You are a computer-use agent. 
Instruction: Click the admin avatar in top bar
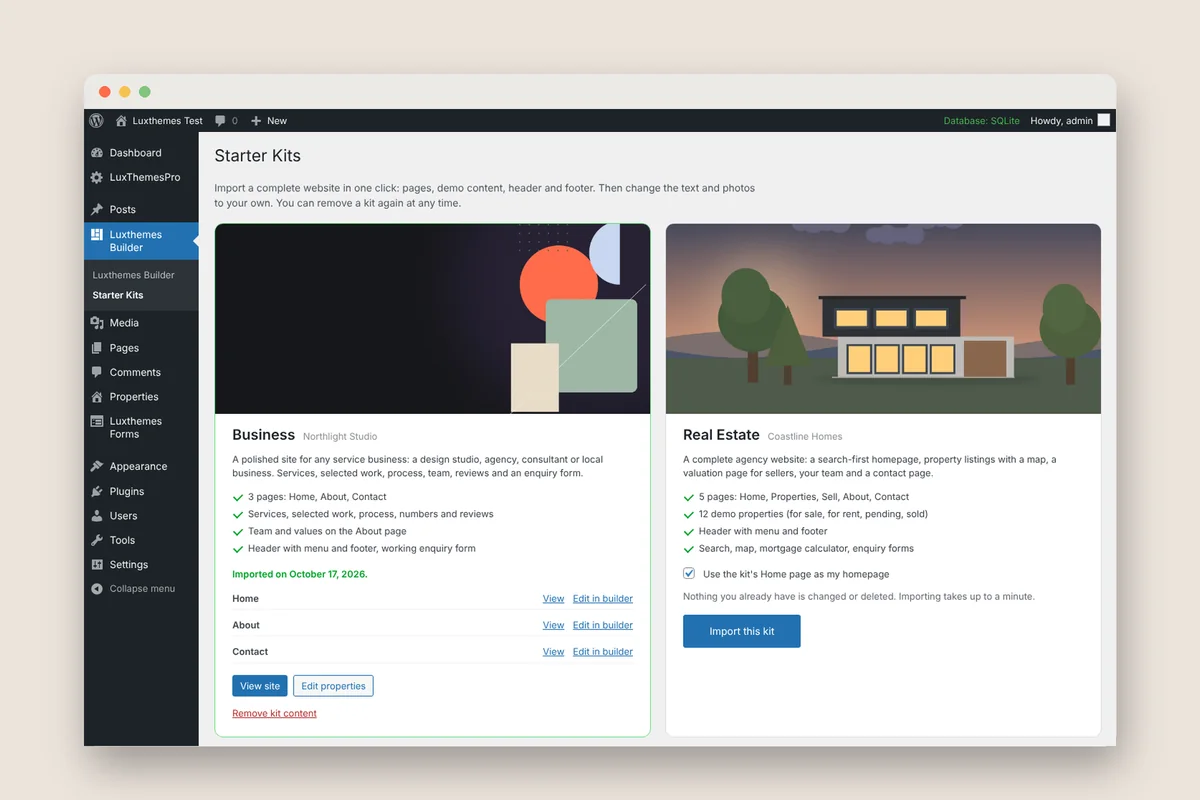pyautogui.click(x=1104, y=120)
